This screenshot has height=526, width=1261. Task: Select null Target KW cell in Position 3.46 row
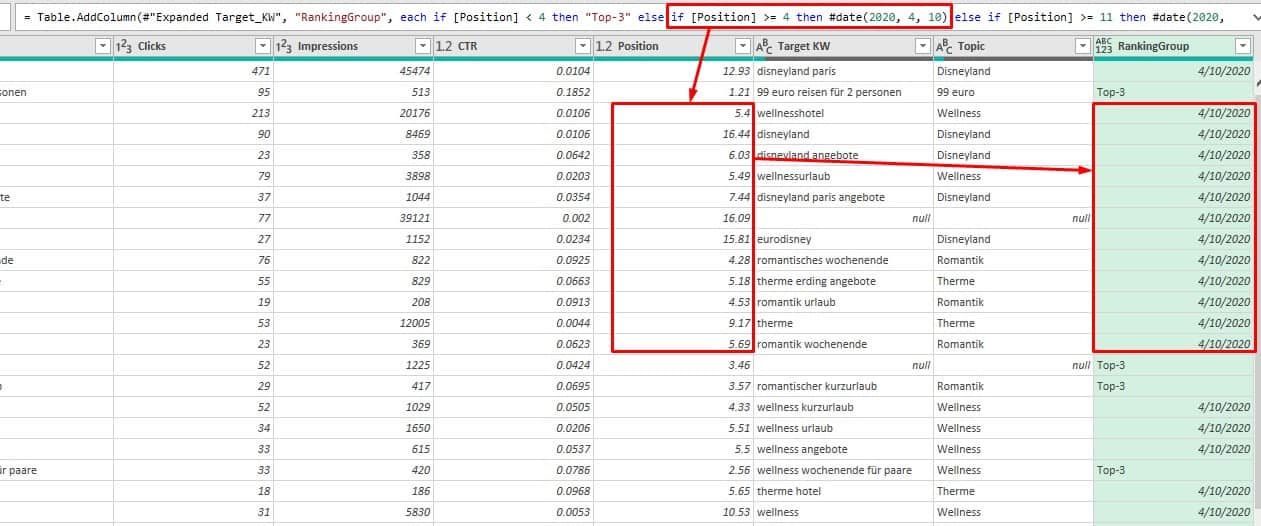tap(843, 365)
